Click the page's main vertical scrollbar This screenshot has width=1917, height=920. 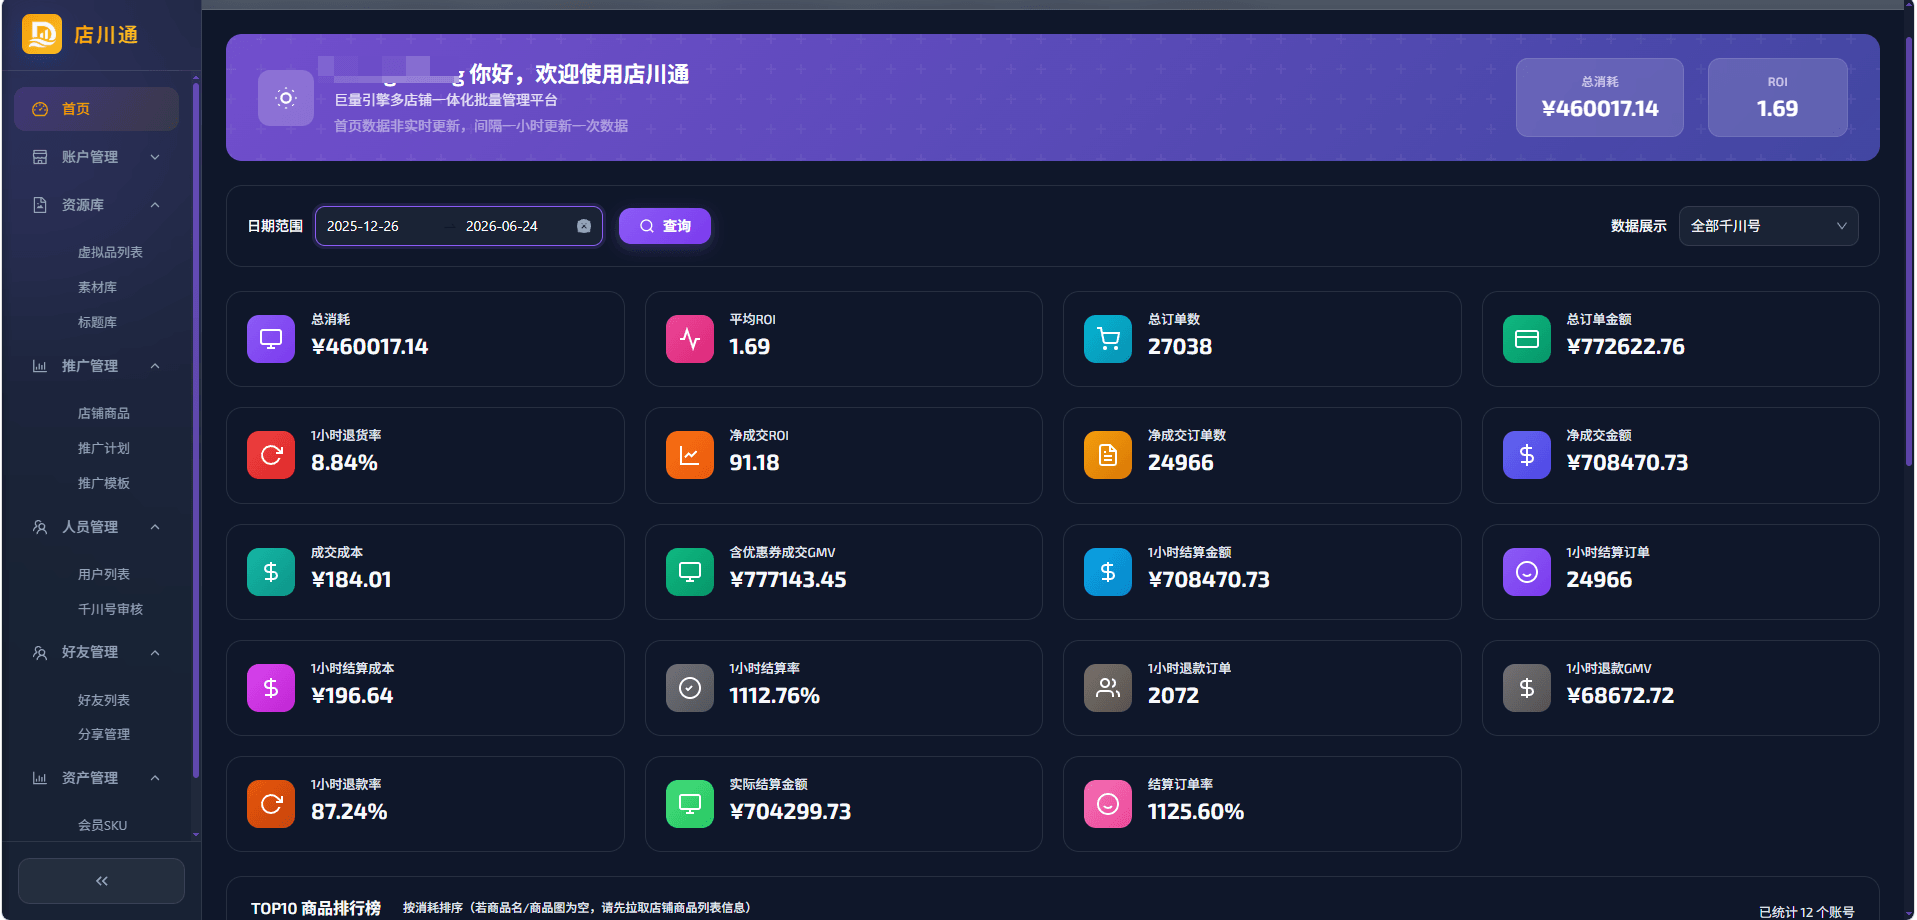click(x=1909, y=250)
